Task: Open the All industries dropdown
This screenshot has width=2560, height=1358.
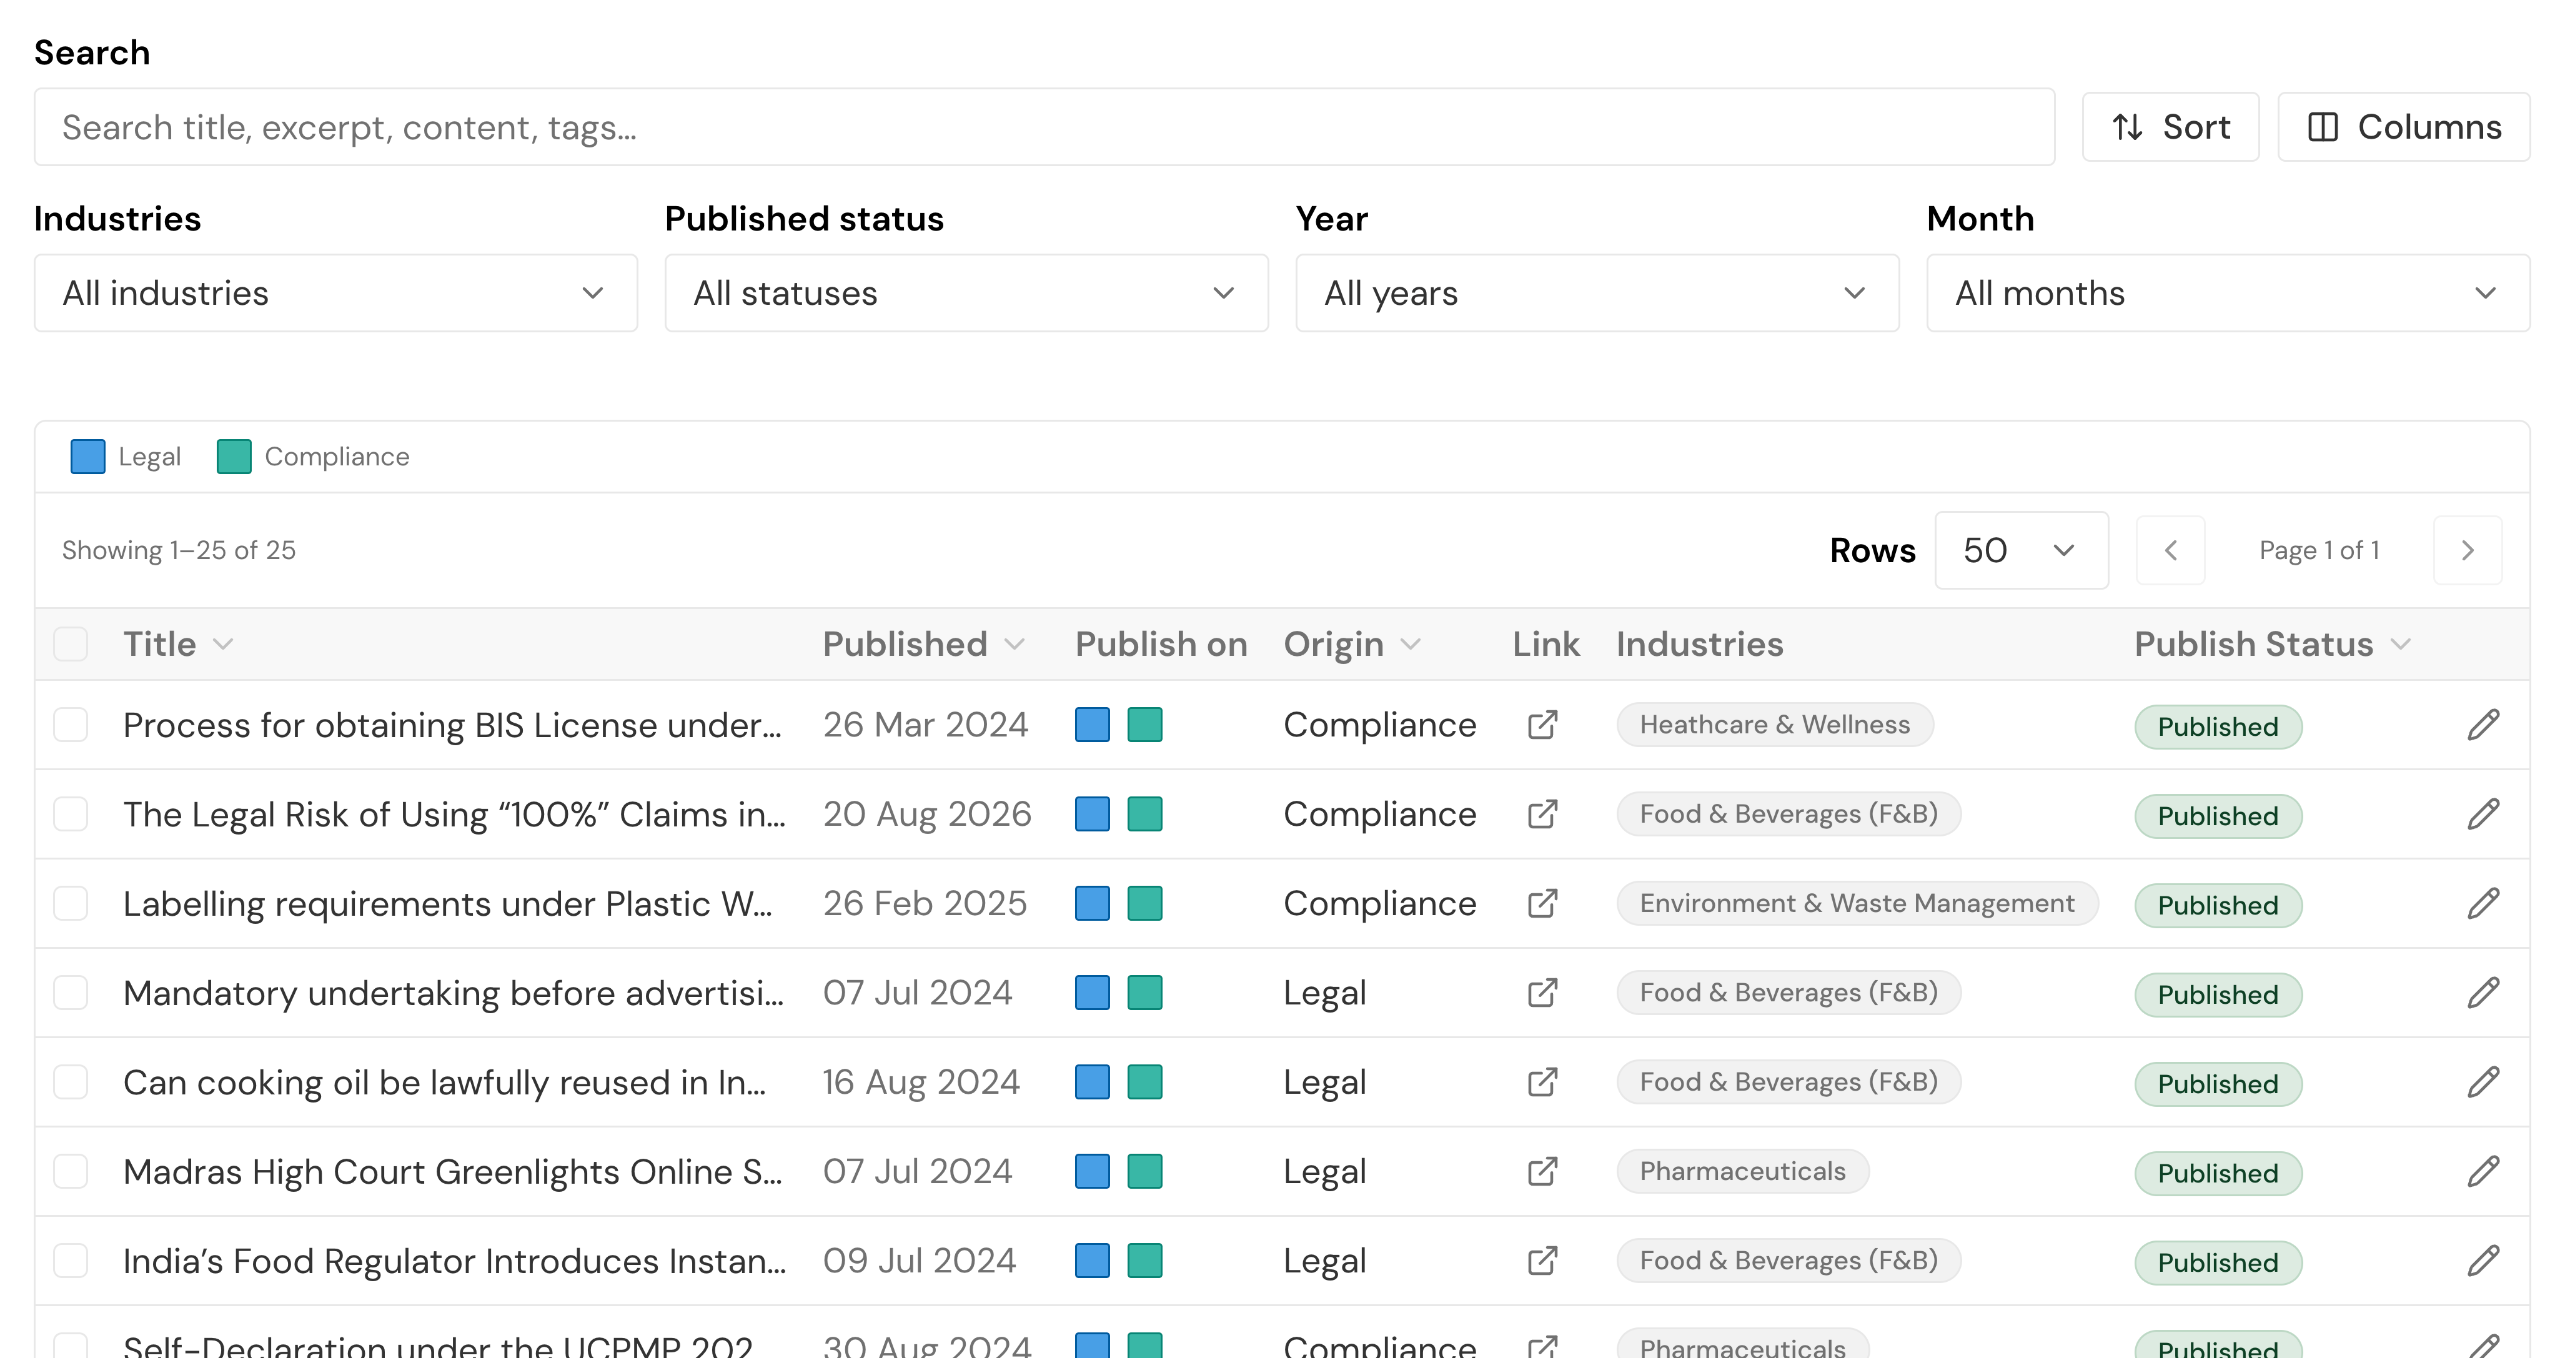Action: click(x=336, y=293)
